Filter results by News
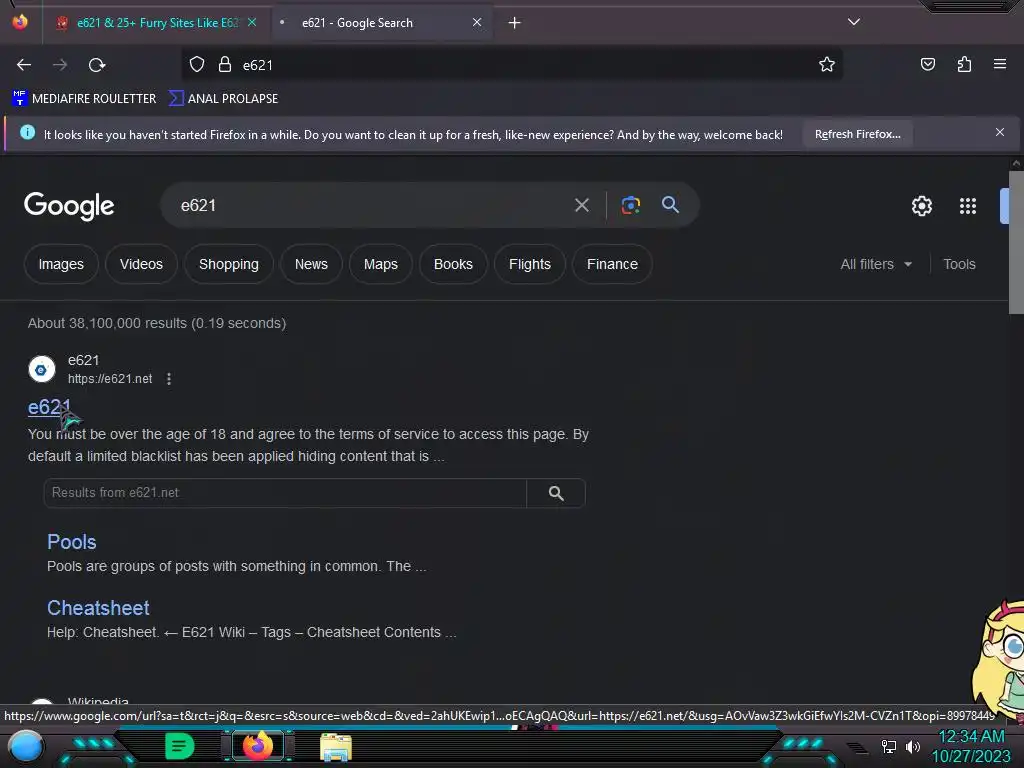 [311, 264]
